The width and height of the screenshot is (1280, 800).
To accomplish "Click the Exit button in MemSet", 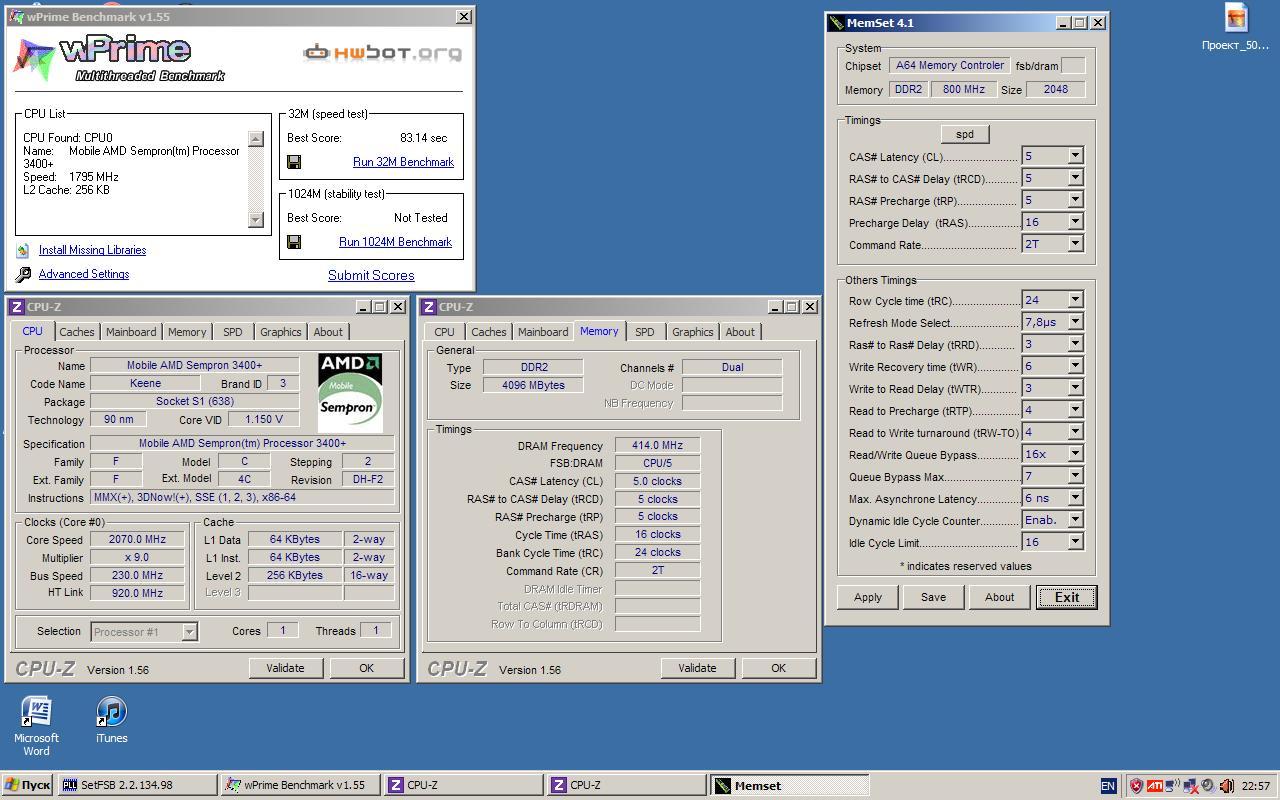I will click(1066, 597).
